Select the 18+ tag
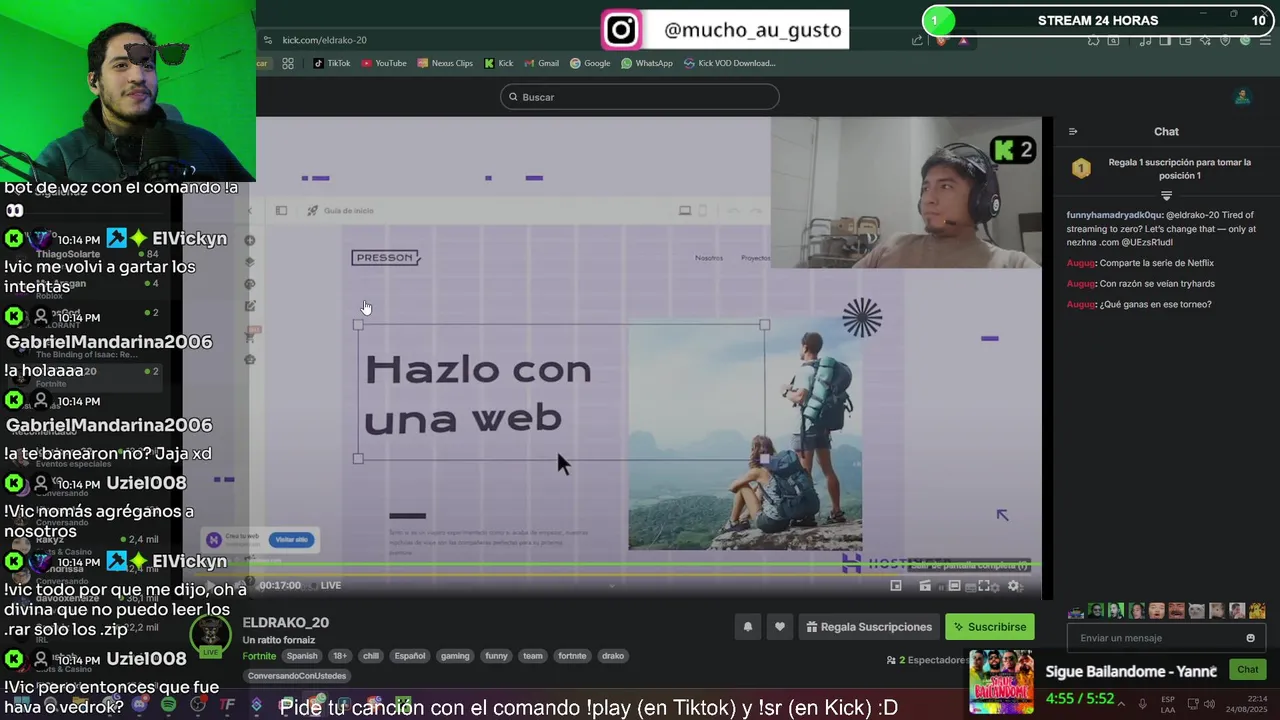1280x720 pixels. 340,656
